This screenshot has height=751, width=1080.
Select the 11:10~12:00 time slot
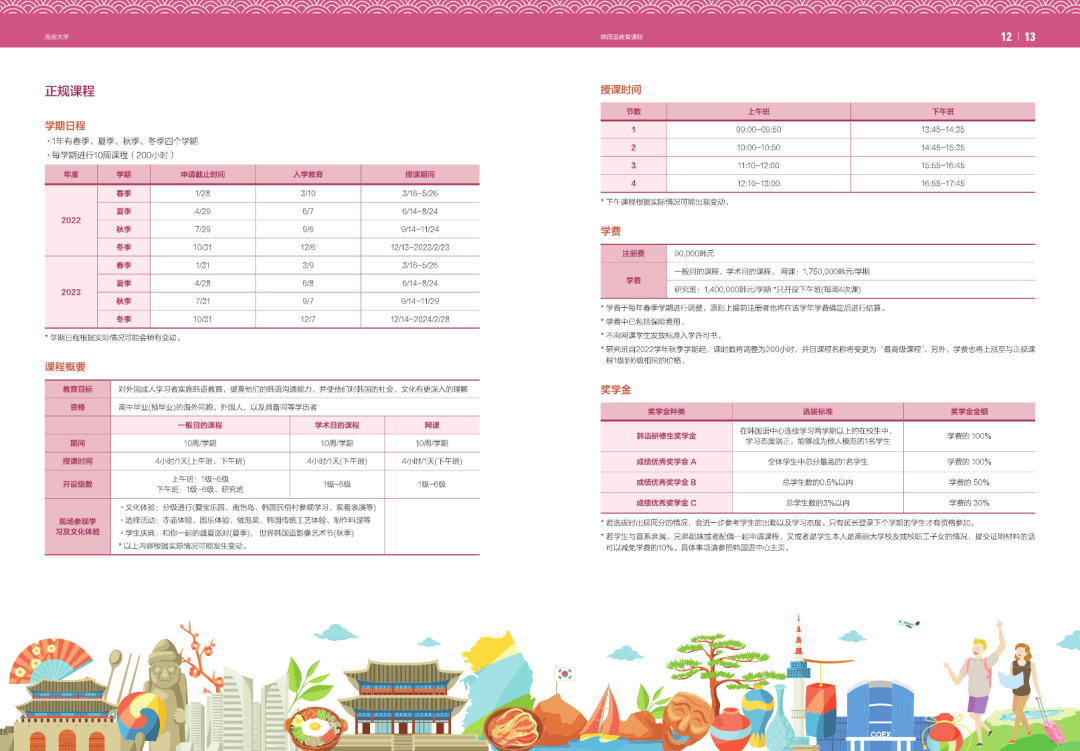[x=758, y=165]
